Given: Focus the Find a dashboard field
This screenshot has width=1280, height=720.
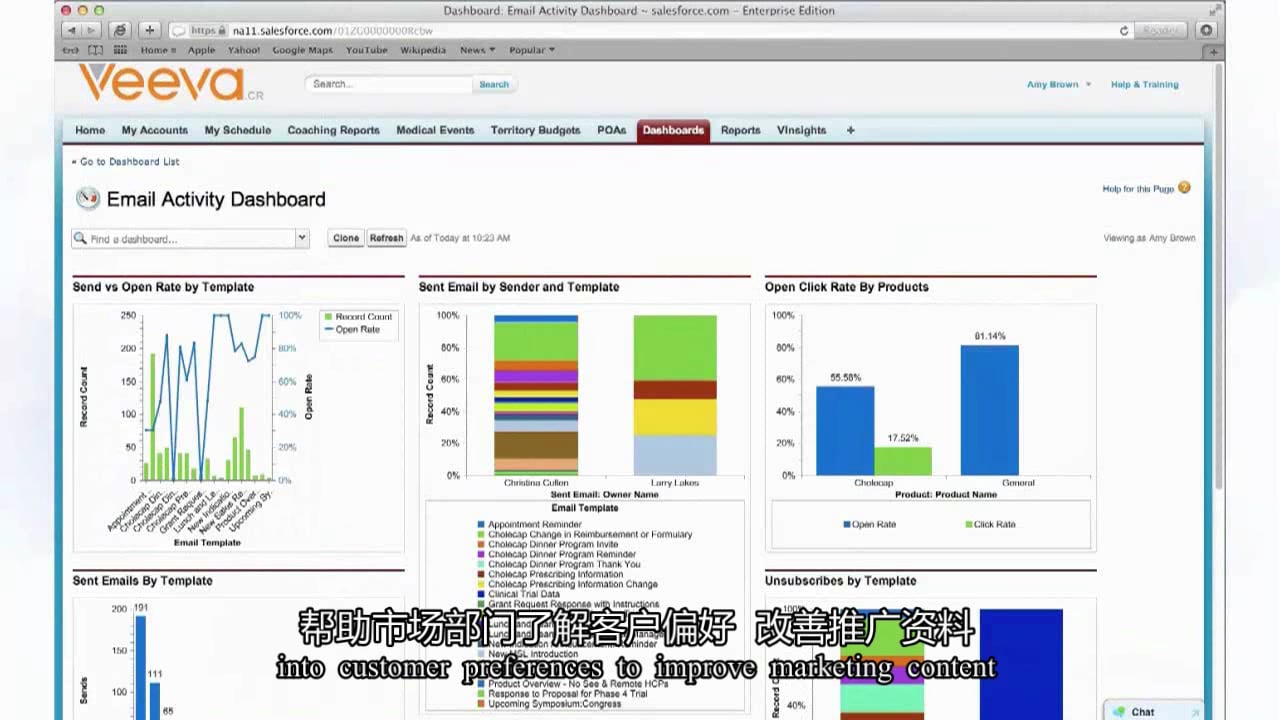Looking at the screenshot, I should click(183, 238).
